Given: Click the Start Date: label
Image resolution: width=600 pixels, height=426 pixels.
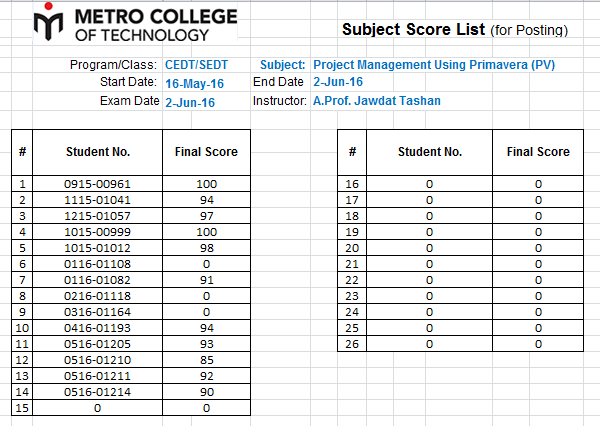Looking at the screenshot, I should point(129,82).
